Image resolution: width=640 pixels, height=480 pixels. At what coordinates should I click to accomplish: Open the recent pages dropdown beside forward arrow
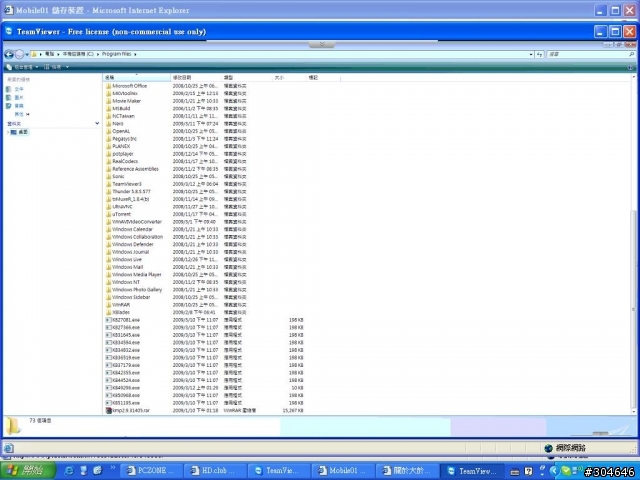27,54
